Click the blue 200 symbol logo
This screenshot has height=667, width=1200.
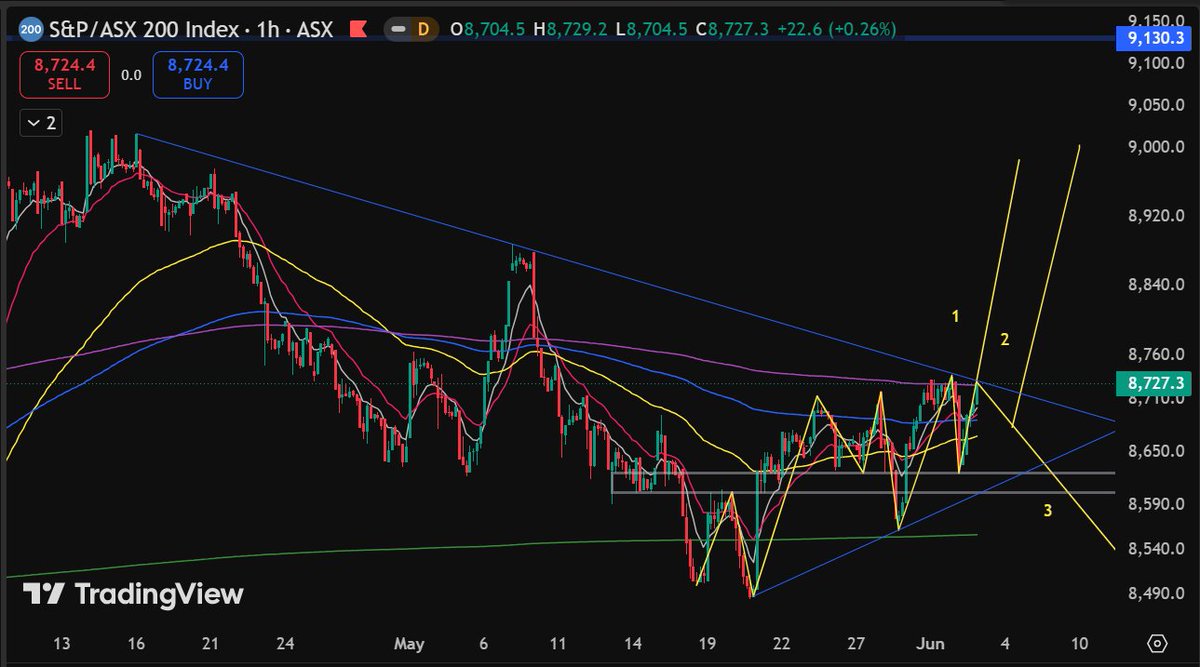pyautogui.click(x=29, y=29)
